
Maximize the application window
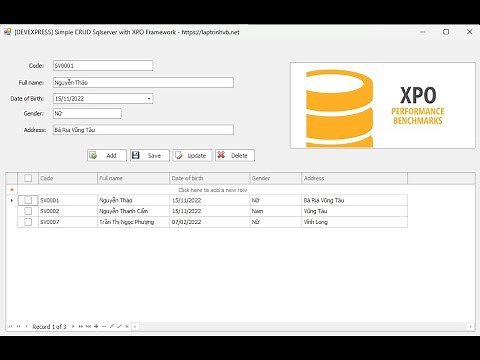point(446,32)
